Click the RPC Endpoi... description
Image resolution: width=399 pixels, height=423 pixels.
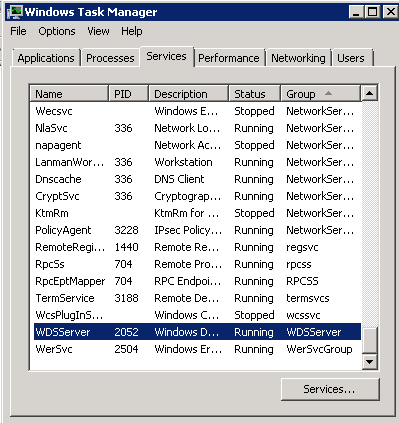[x=188, y=281]
